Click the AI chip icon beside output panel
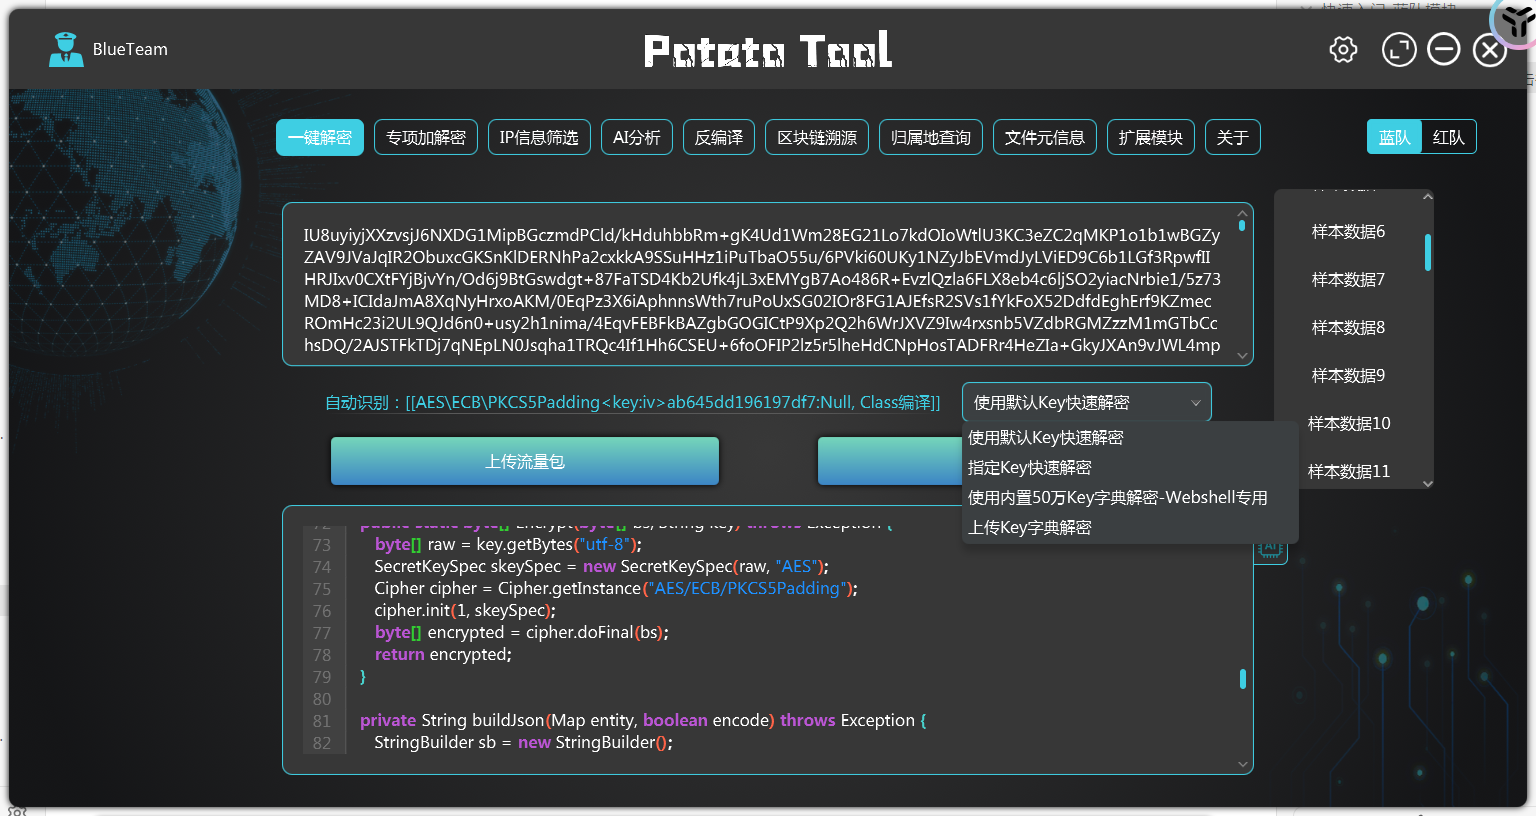Viewport: 1536px width, 816px height. pos(1270,550)
